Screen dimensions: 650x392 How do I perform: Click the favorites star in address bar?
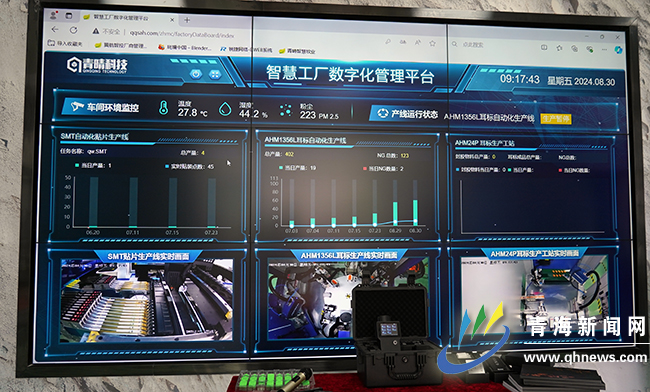point(432,43)
